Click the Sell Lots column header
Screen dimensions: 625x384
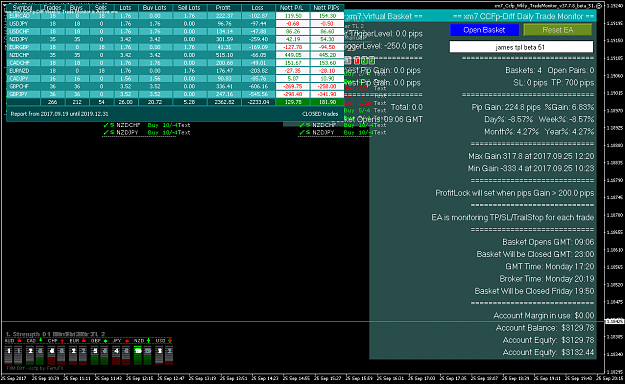(x=189, y=8)
